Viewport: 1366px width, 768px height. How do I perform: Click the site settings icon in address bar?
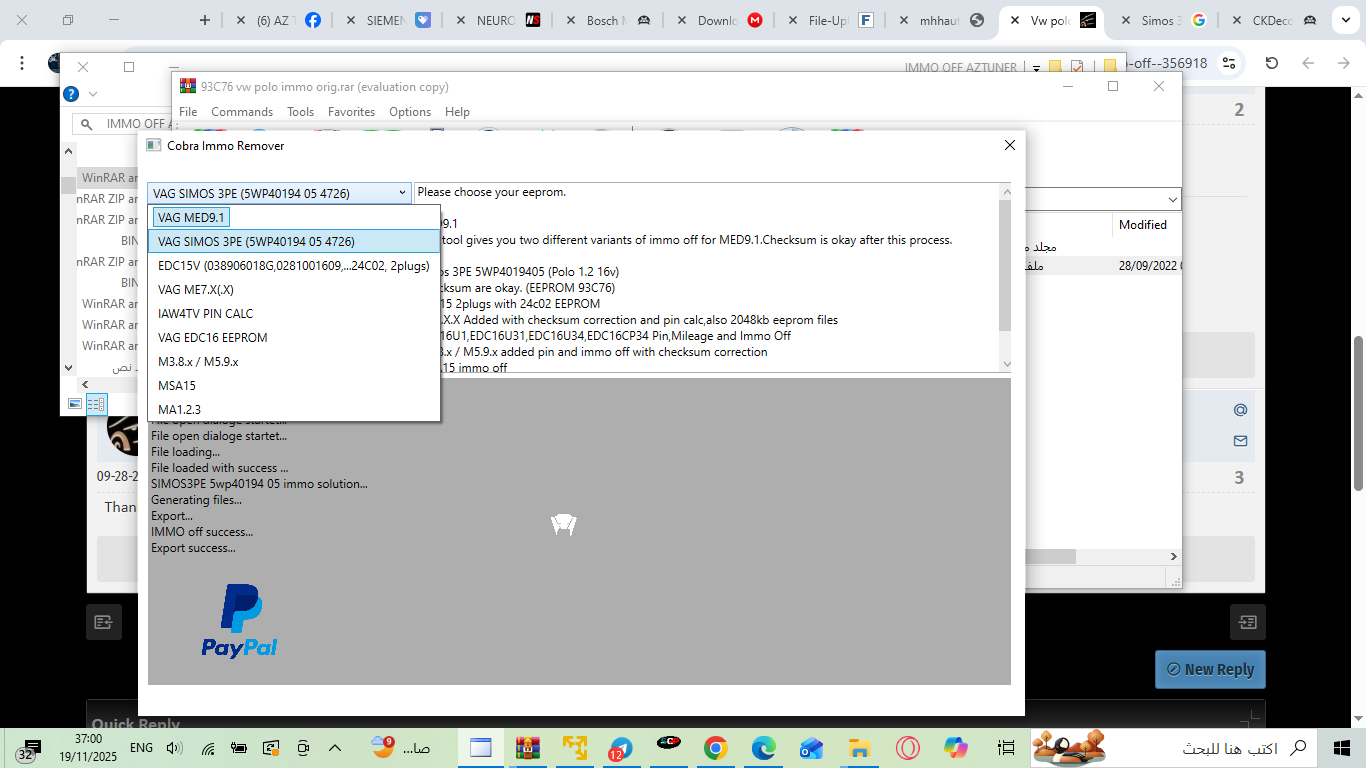(x=1230, y=63)
